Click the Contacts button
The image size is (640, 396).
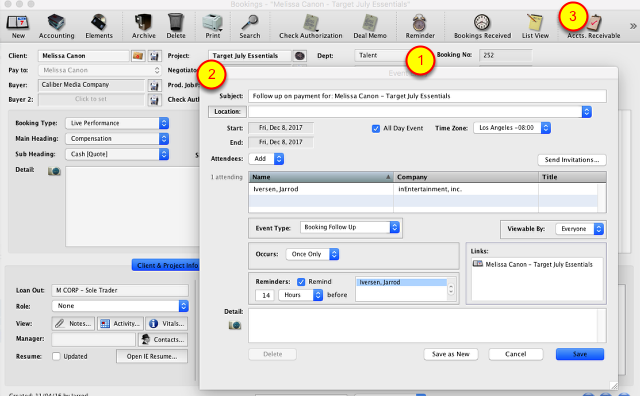(163, 340)
